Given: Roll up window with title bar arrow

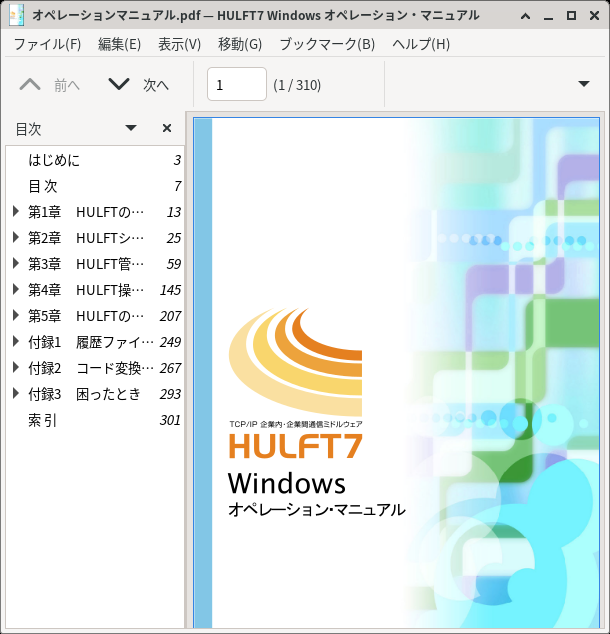Looking at the screenshot, I should pyautogui.click(x=526, y=16).
